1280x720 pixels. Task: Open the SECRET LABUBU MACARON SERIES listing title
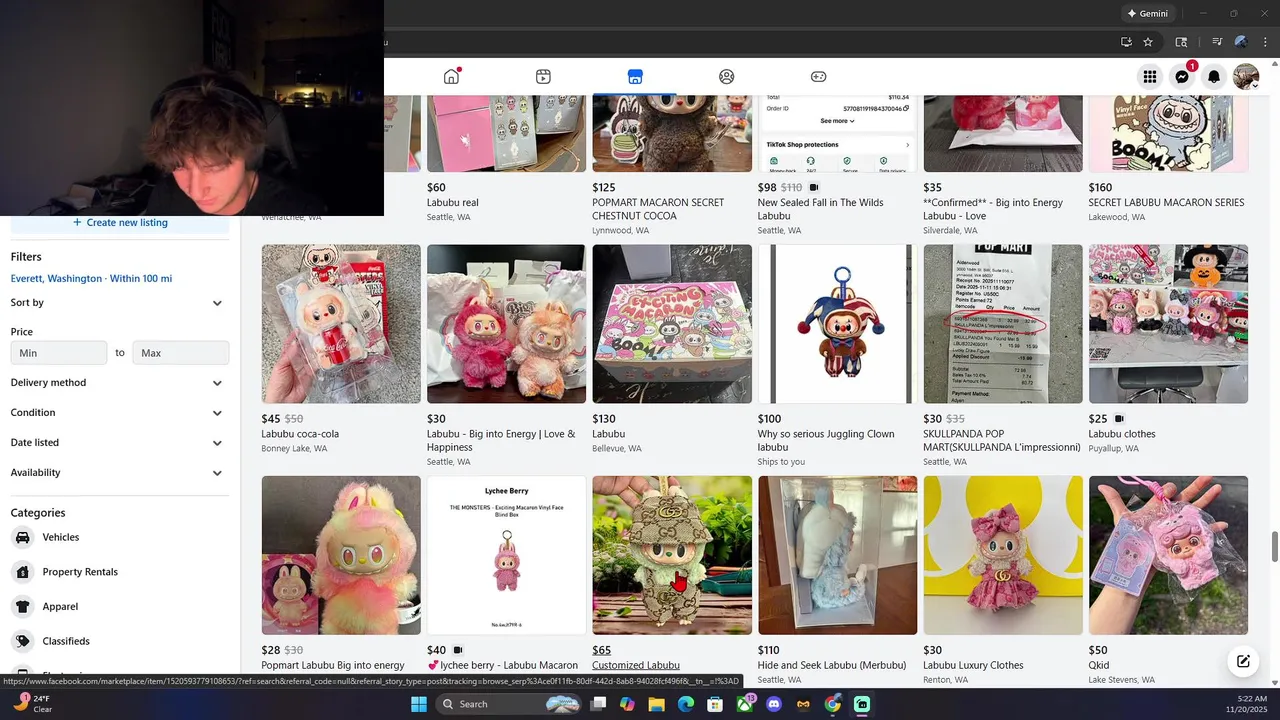[1166, 202]
